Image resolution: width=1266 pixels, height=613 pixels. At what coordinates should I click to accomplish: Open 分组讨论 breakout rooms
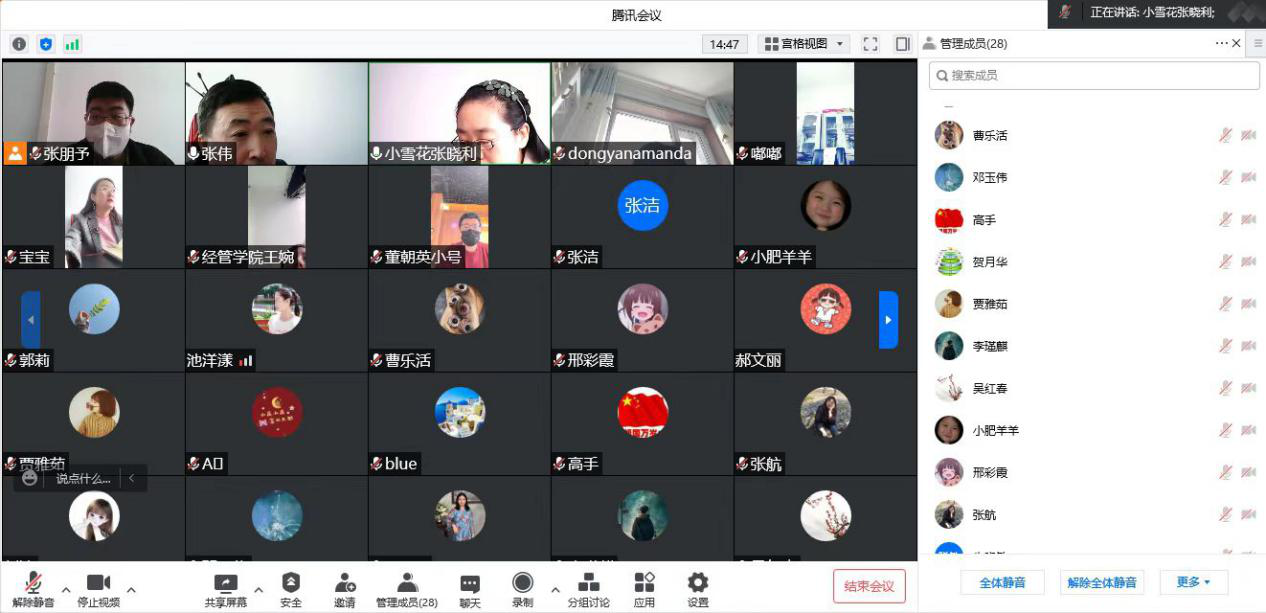589,584
